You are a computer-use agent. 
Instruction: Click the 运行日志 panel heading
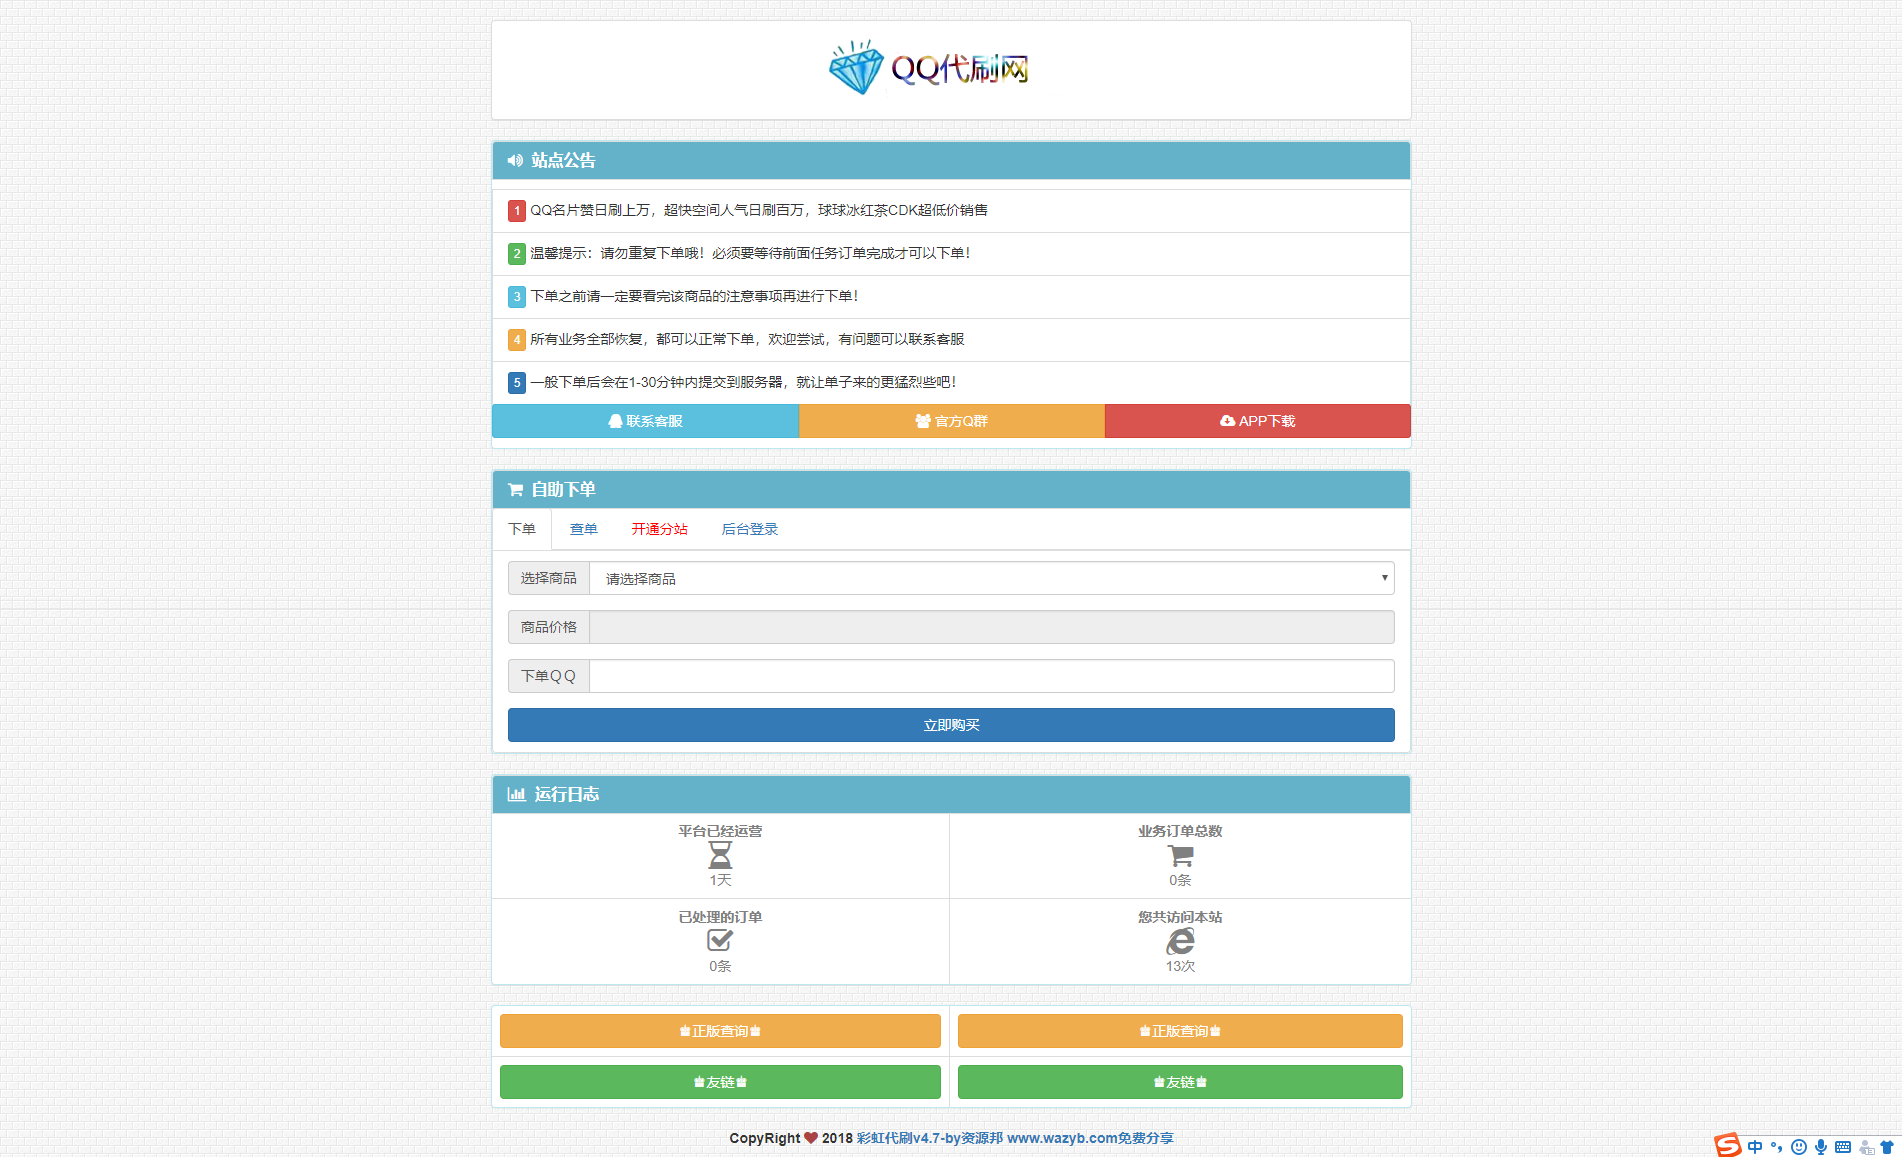pyautogui.click(x=951, y=794)
